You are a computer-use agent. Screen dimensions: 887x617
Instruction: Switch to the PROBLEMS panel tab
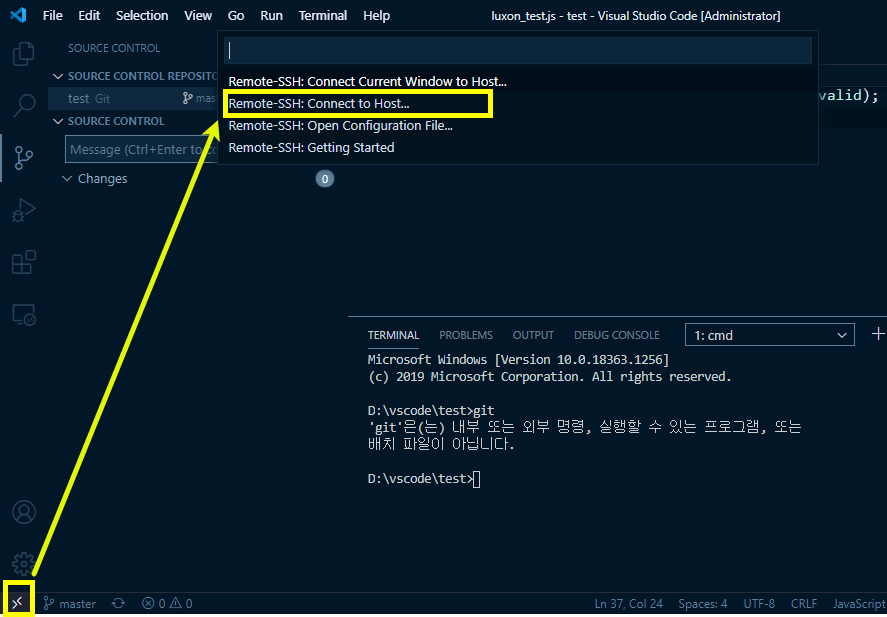[466, 335]
